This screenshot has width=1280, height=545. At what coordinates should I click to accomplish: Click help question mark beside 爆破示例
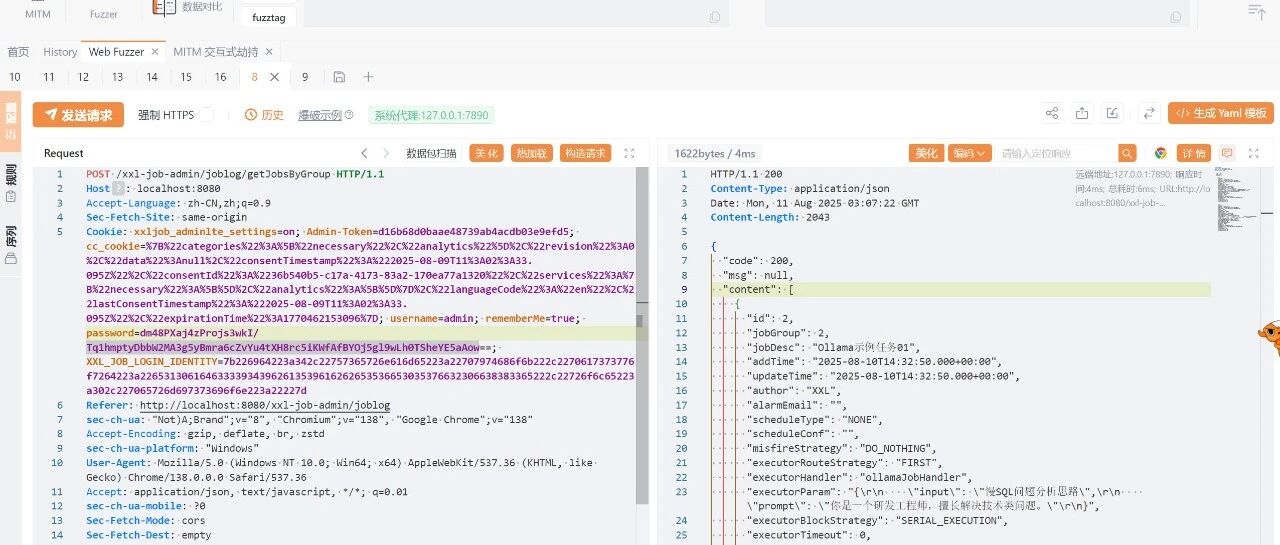point(349,115)
